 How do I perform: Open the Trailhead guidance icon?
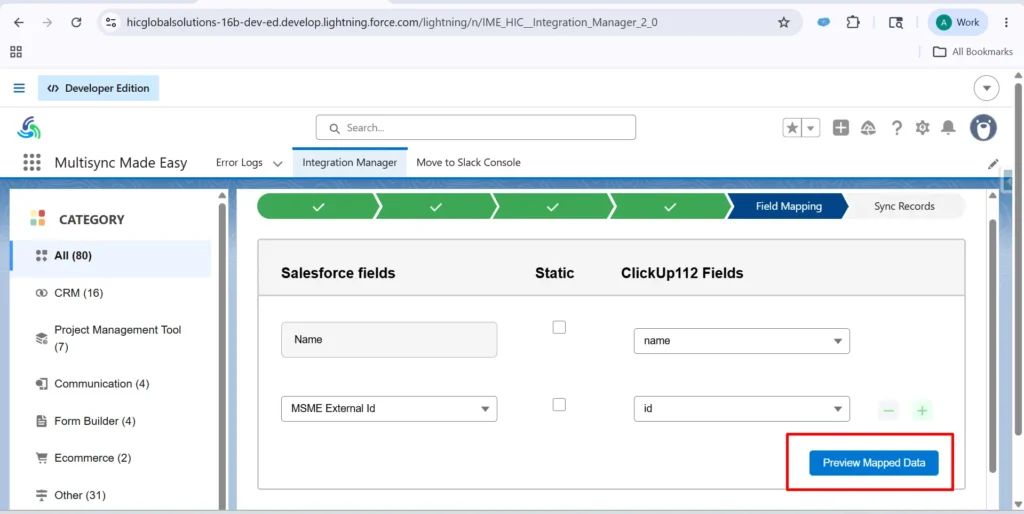click(869, 128)
